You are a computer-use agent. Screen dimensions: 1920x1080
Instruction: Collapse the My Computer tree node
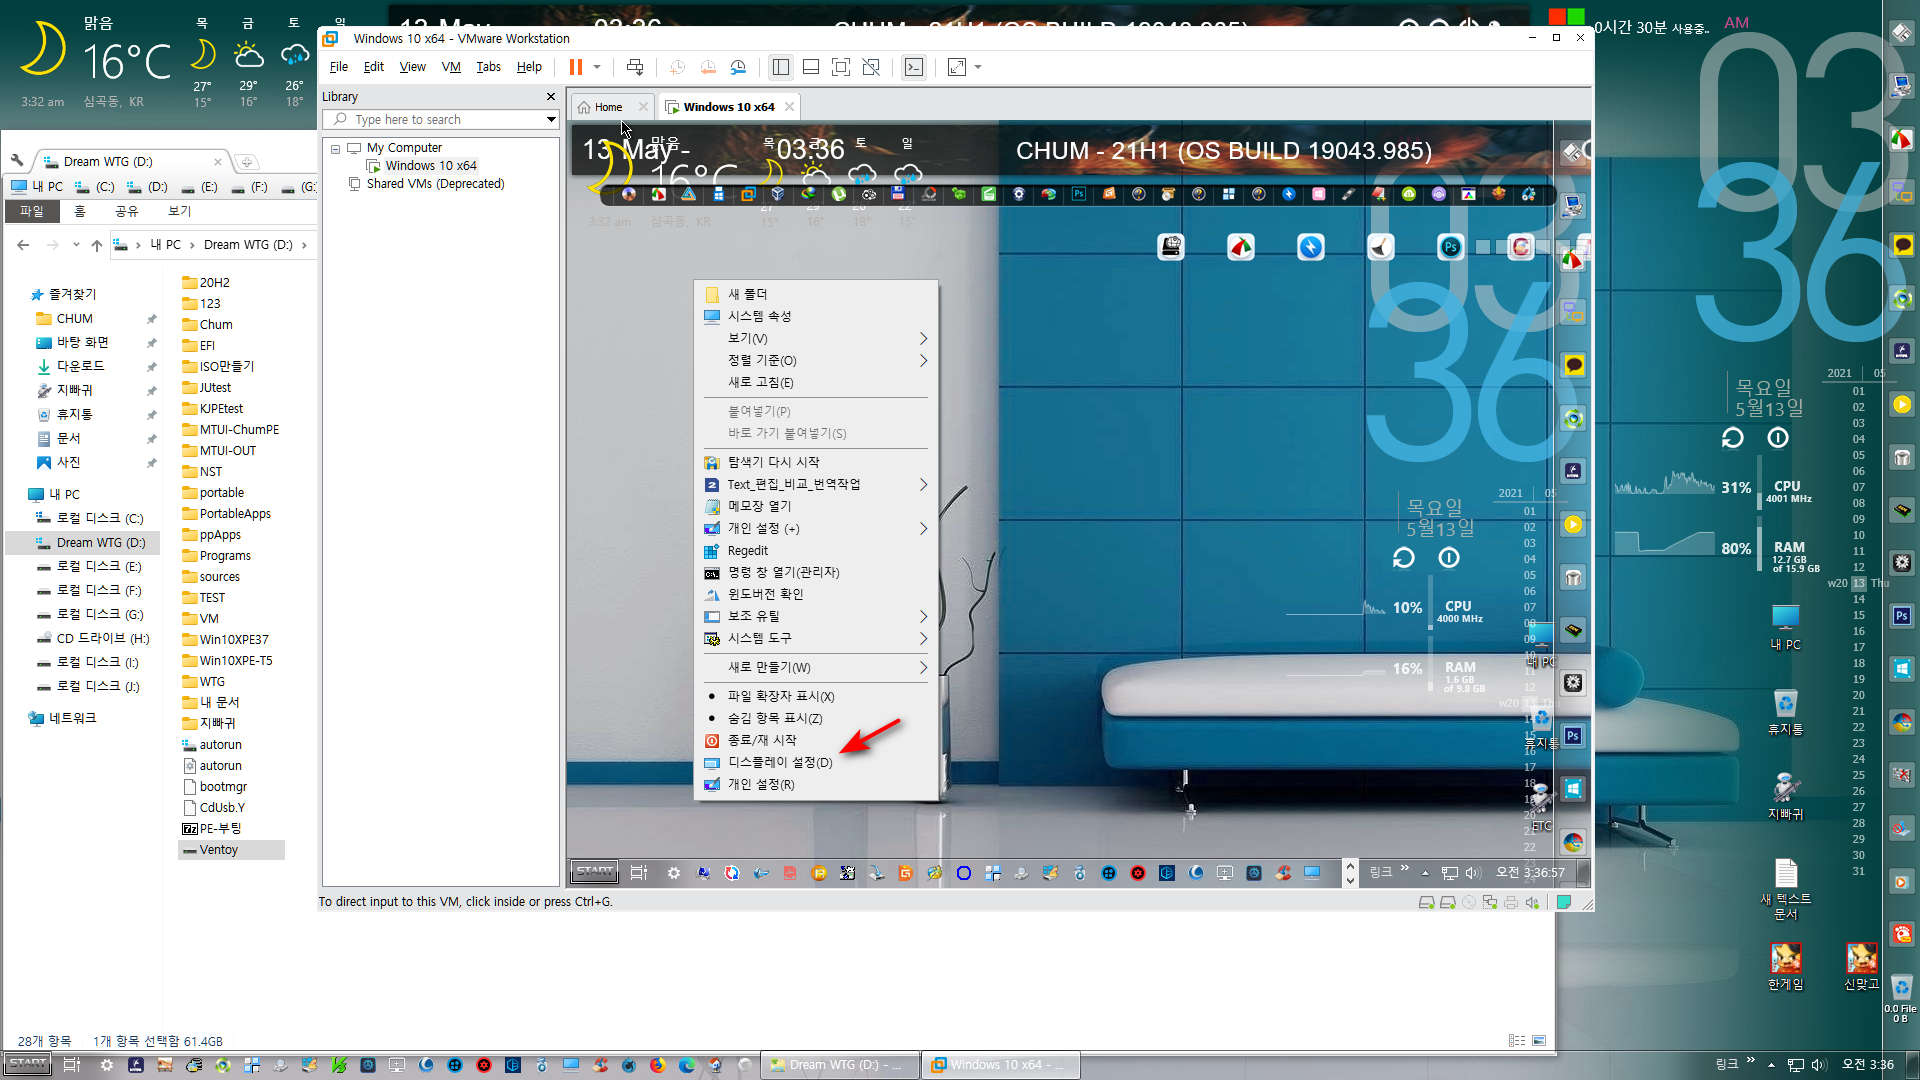click(x=336, y=148)
